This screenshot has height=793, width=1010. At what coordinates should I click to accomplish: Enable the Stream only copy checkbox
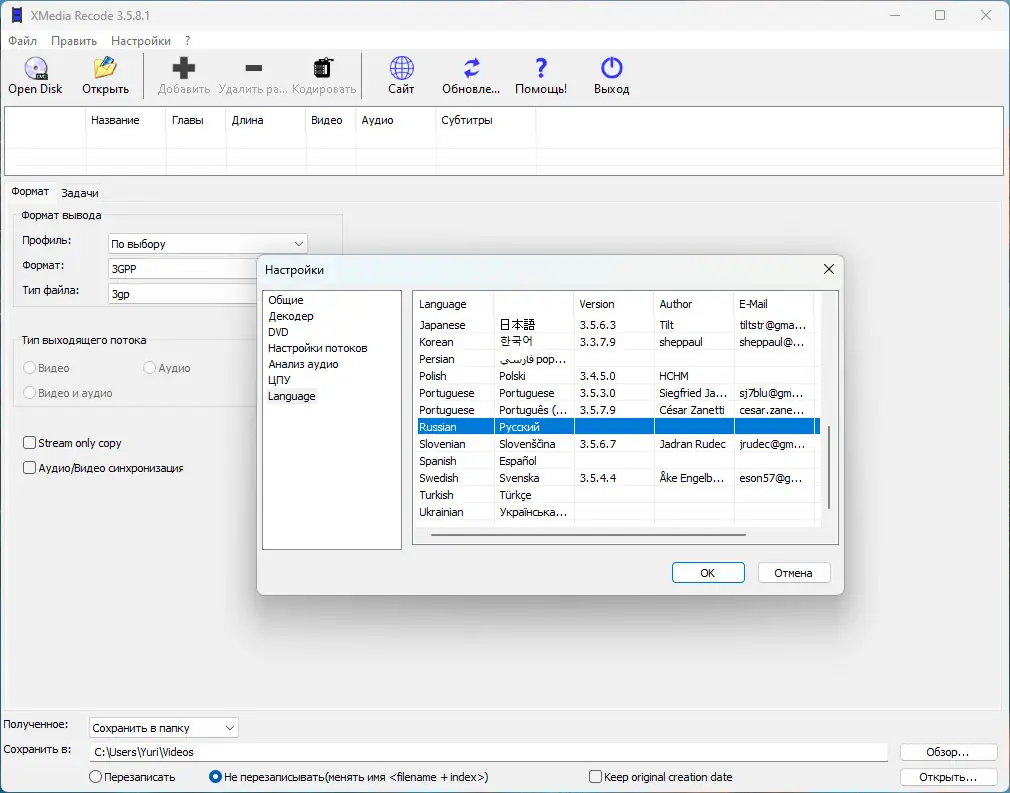(30, 443)
